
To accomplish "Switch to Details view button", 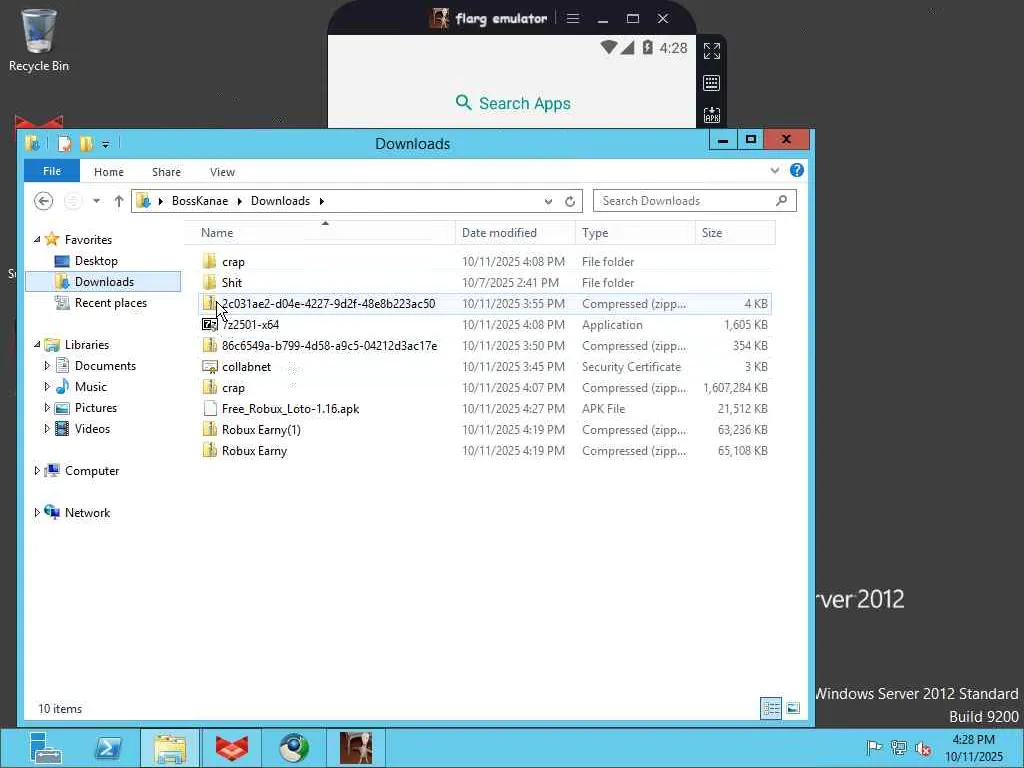I will coord(771,708).
